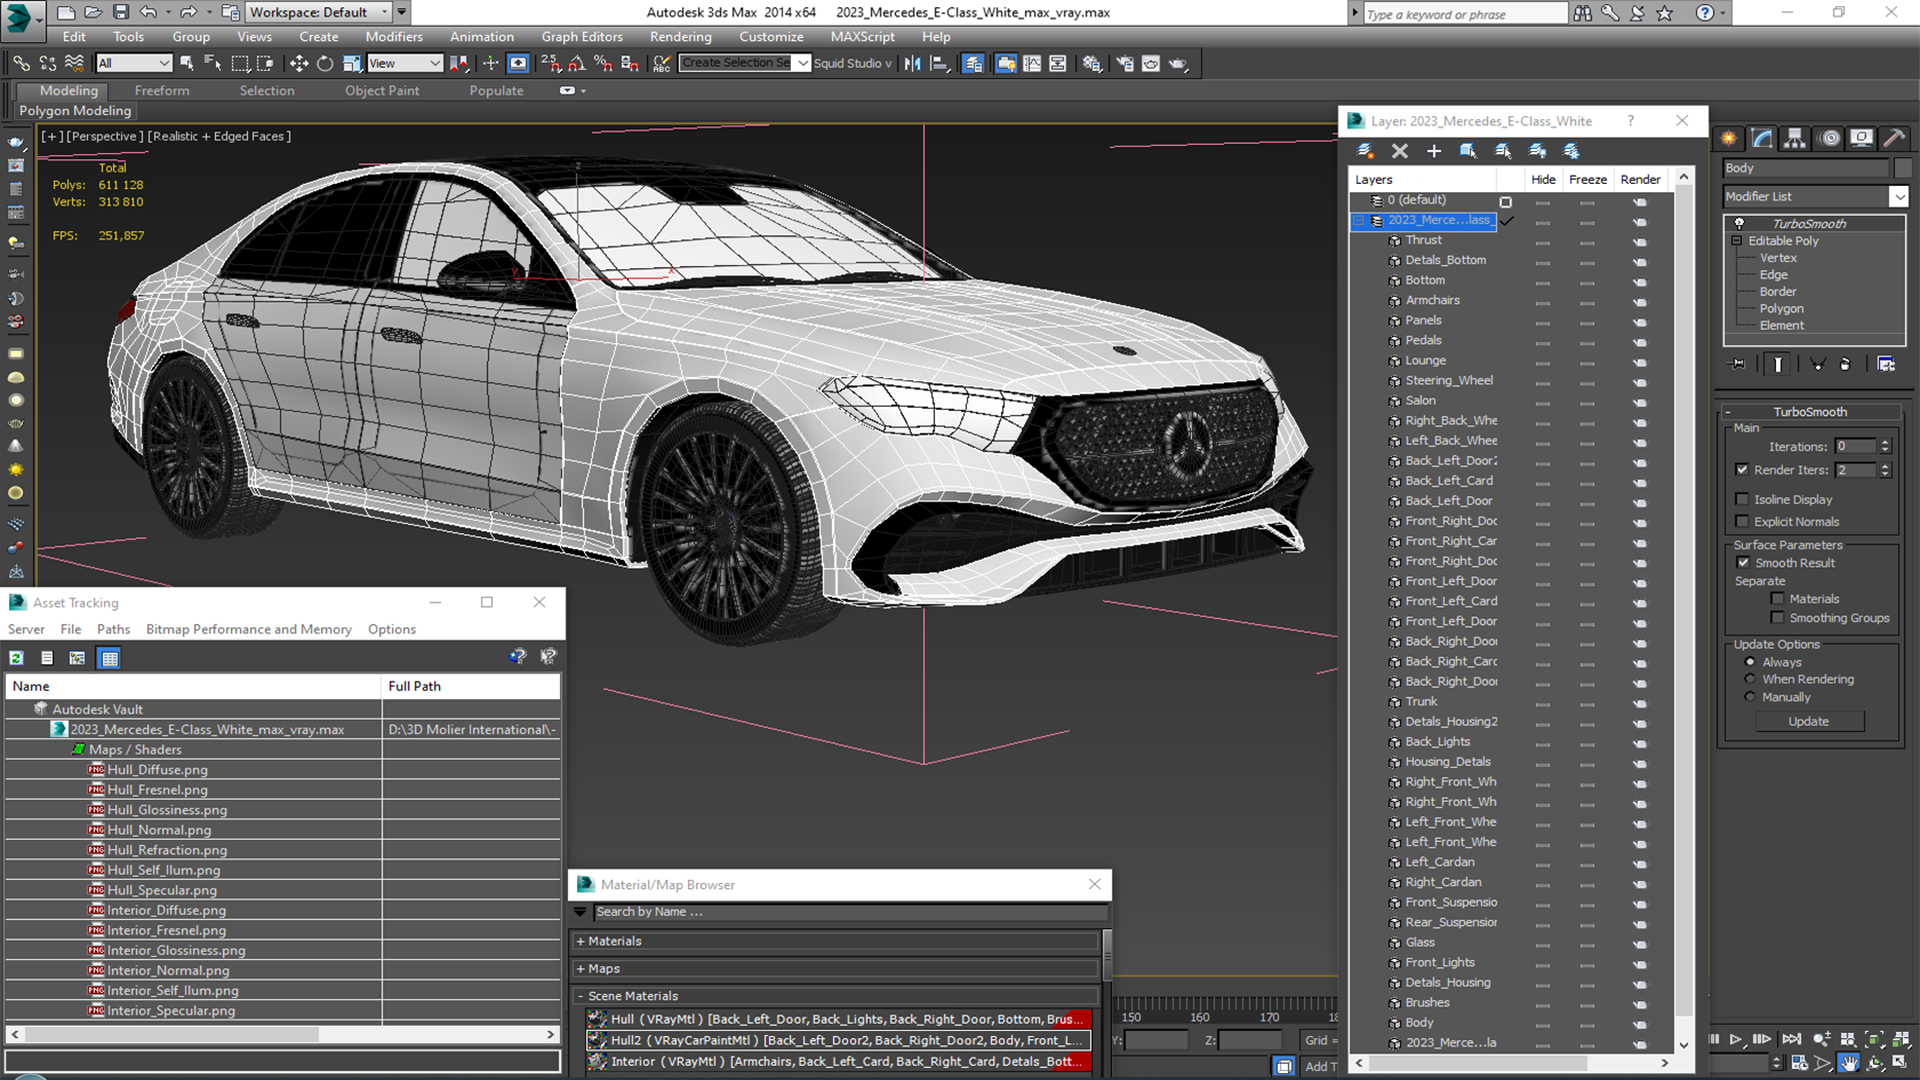
Task: Delete layer using the X icon
Action: (x=1399, y=151)
